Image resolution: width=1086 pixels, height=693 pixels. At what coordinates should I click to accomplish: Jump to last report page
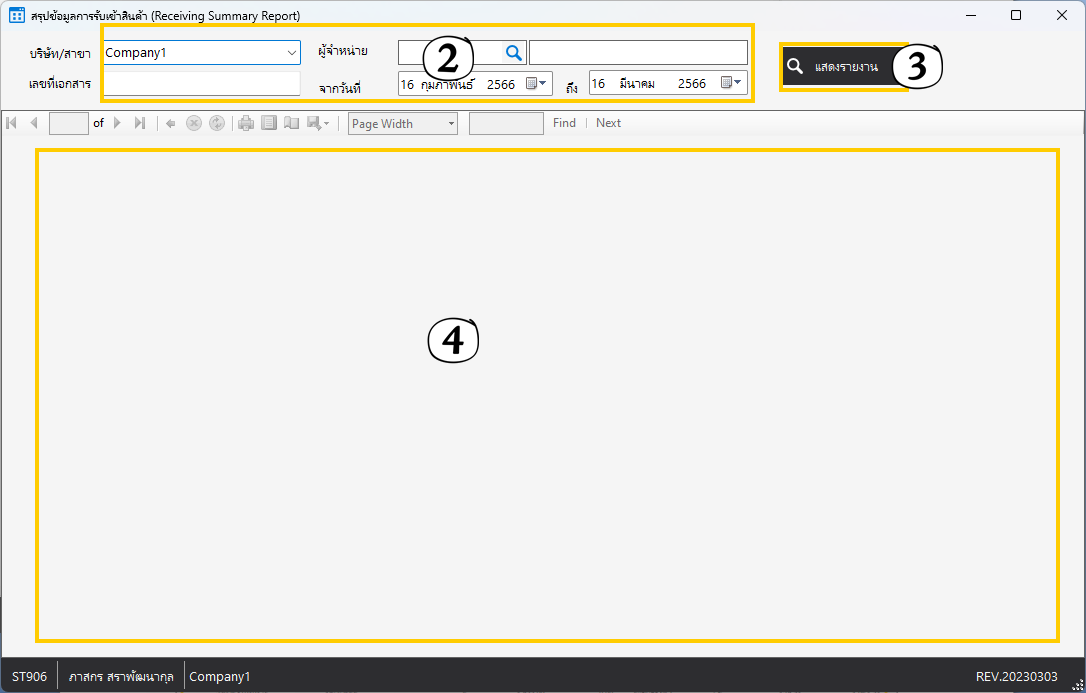click(x=139, y=123)
